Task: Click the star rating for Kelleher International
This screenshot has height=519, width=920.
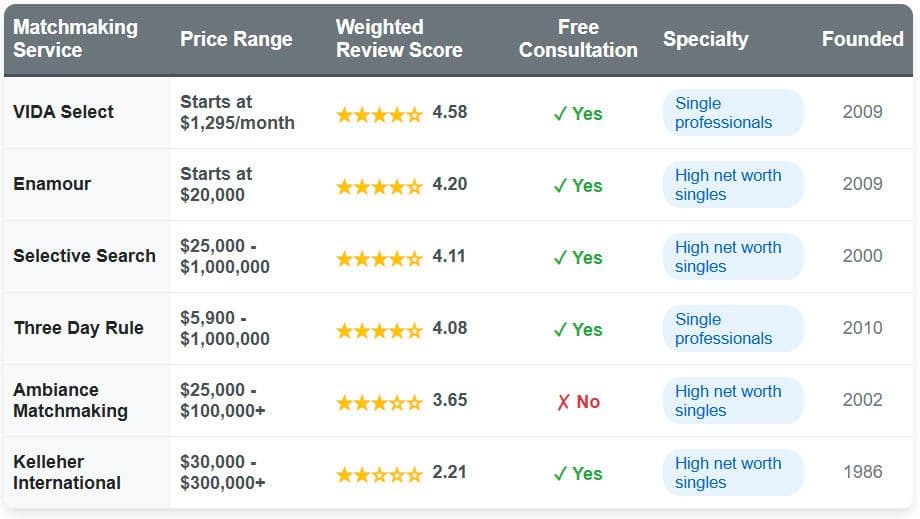Action: pos(379,474)
